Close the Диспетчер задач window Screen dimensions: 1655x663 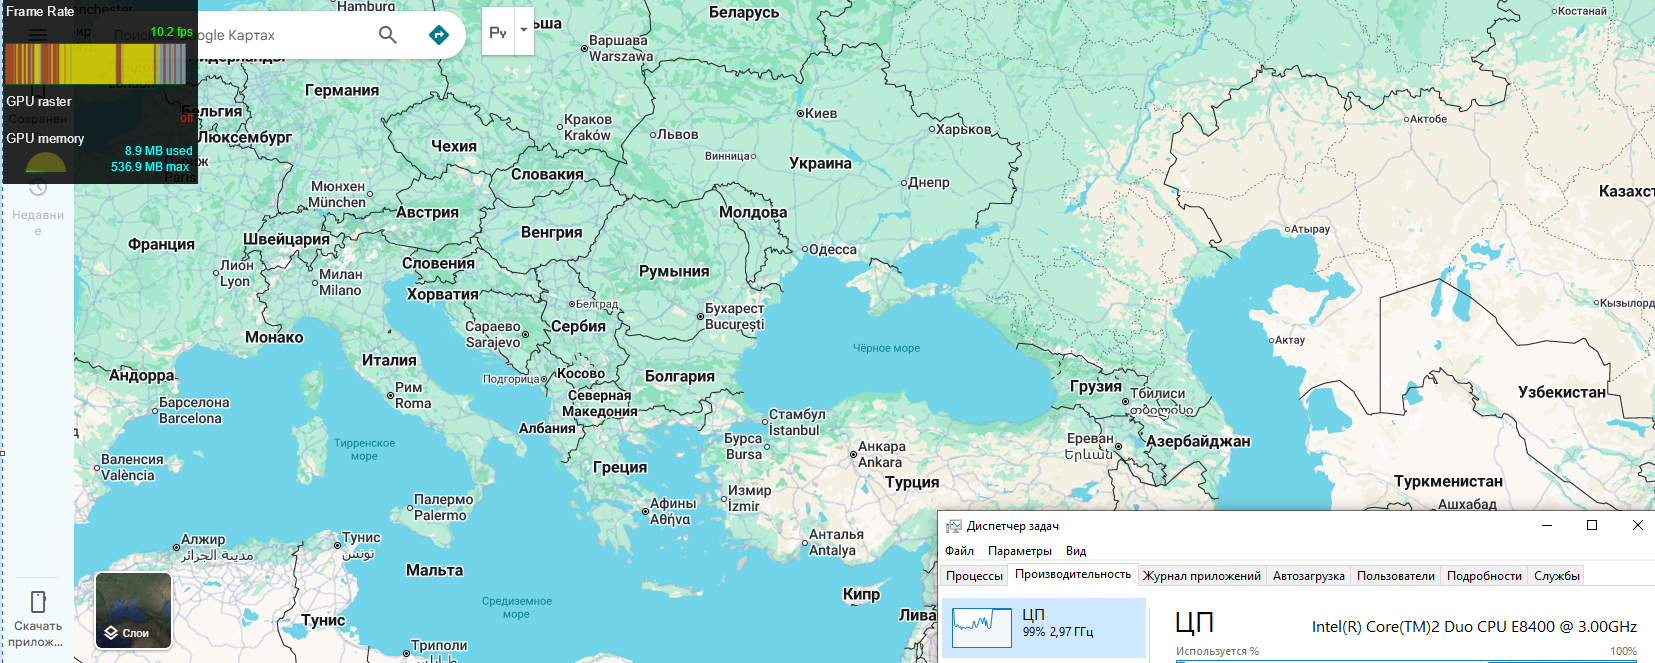(x=1637, y=525)
